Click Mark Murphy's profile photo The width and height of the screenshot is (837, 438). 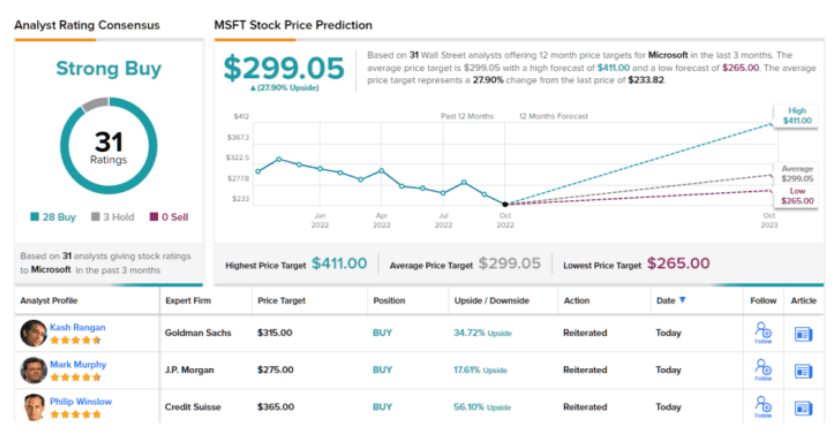pos(33,370)
